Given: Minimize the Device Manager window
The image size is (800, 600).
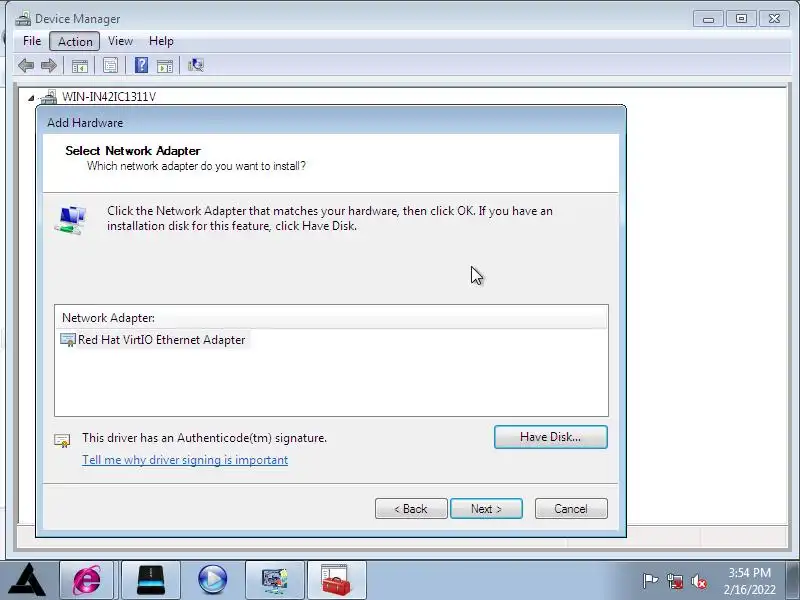Looking at the screenshot, I should [x=708, y=19].
